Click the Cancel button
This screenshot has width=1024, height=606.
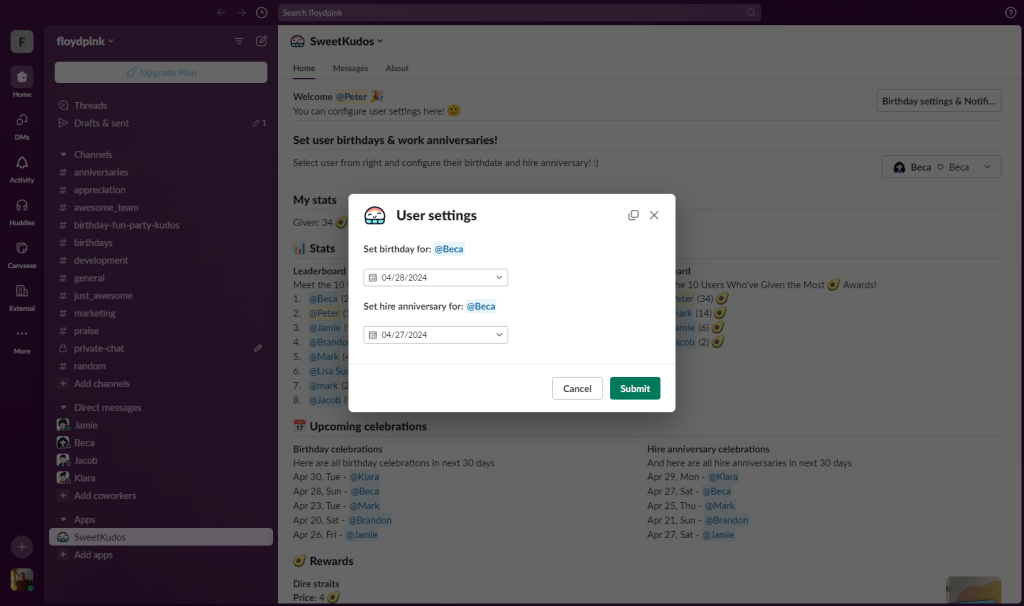click(x=577, y=388)
